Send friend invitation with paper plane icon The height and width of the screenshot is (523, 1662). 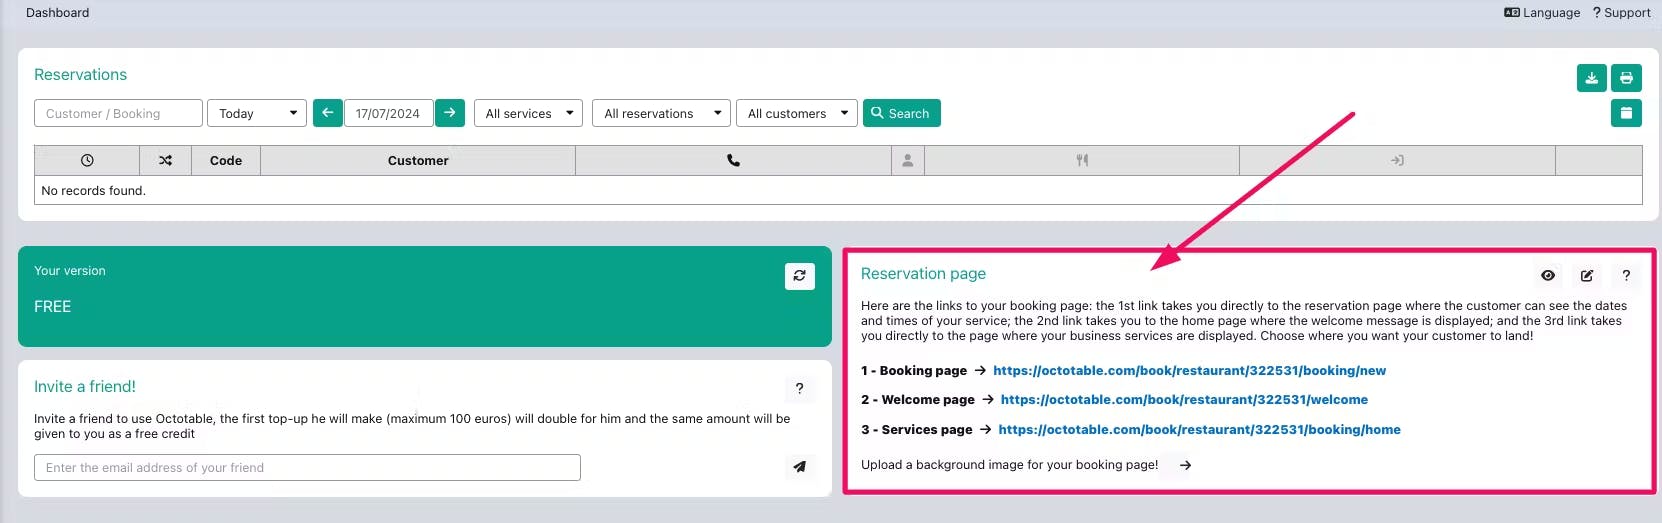[x=799, y=467]
